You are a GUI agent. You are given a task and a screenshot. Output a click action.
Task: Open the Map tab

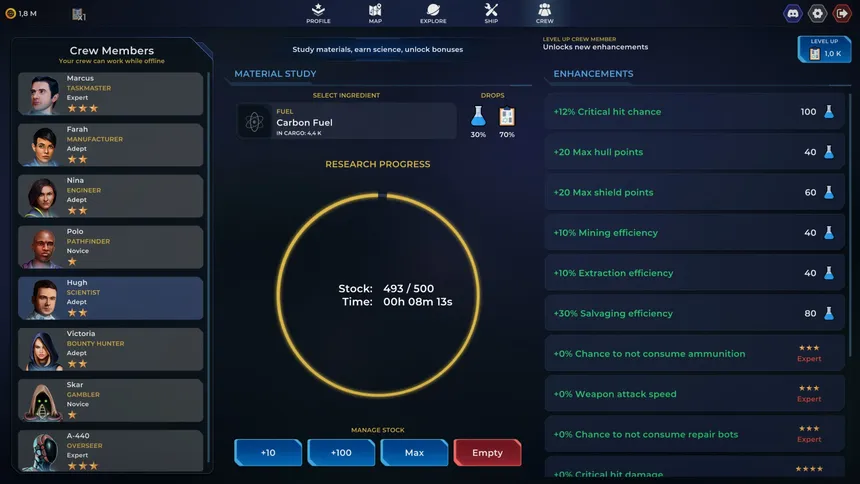coord(375,13)
